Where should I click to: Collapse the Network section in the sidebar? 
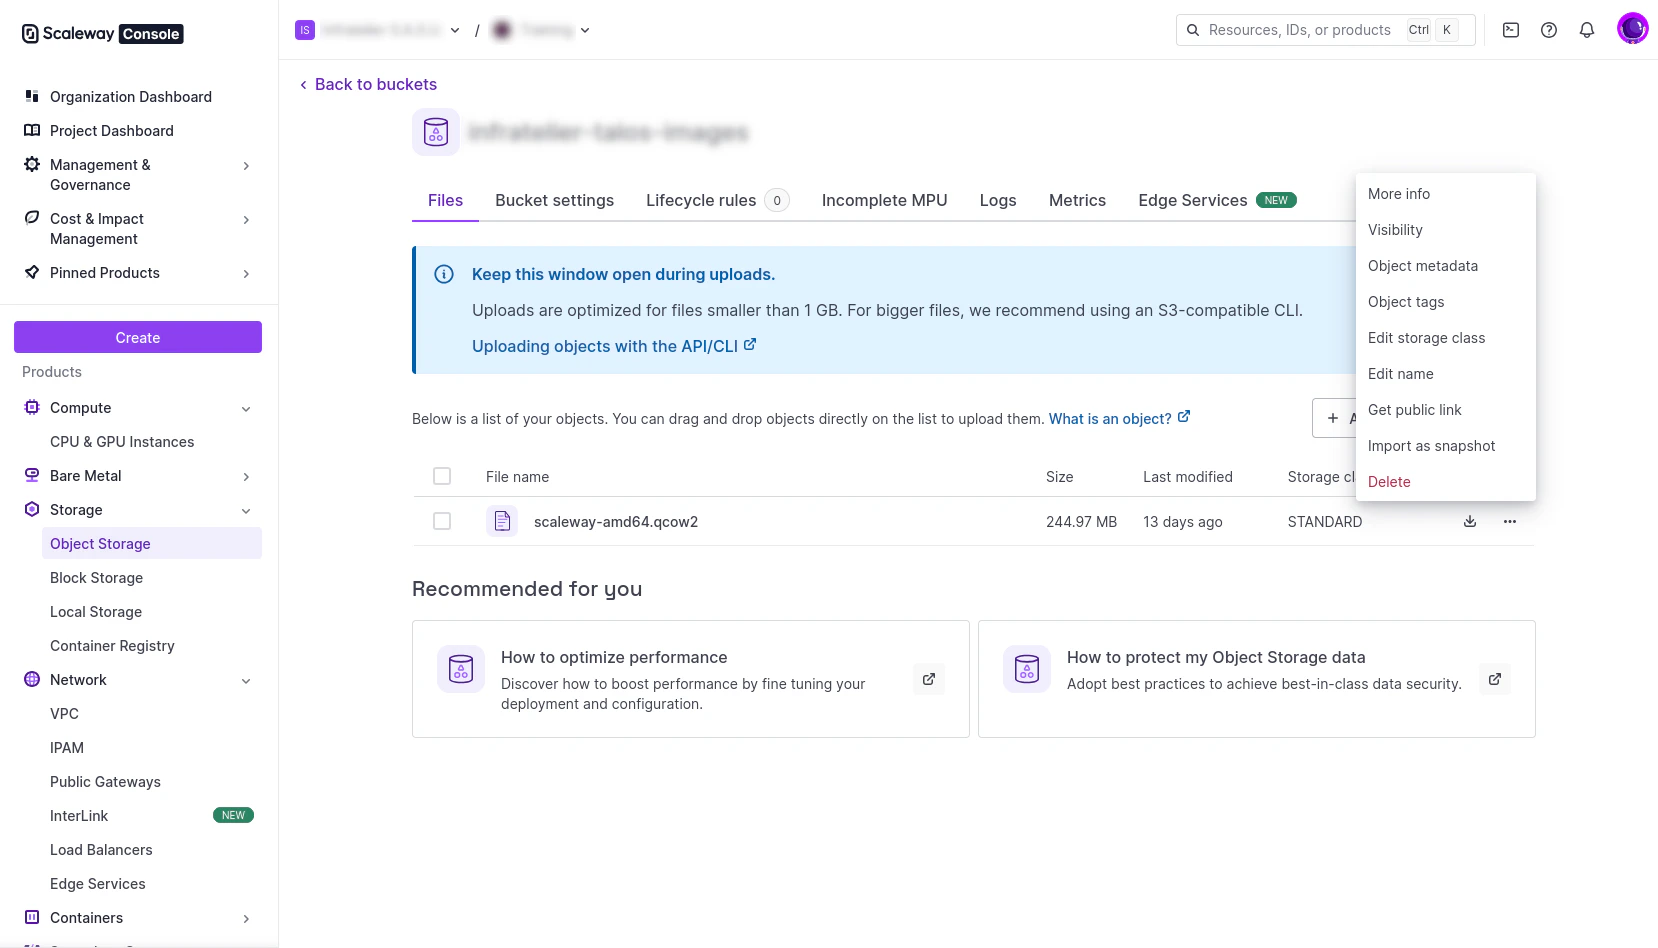click(246, 680)
